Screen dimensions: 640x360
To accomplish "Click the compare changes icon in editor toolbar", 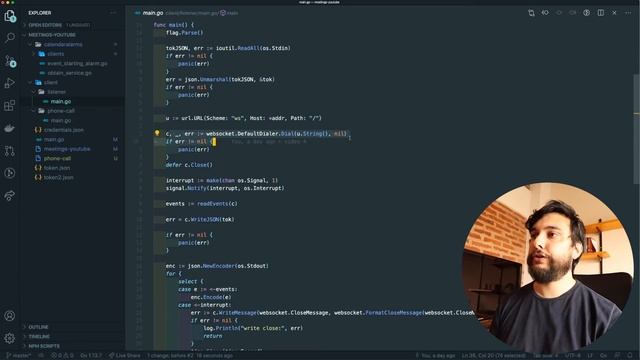I will (x=531, y=13).
